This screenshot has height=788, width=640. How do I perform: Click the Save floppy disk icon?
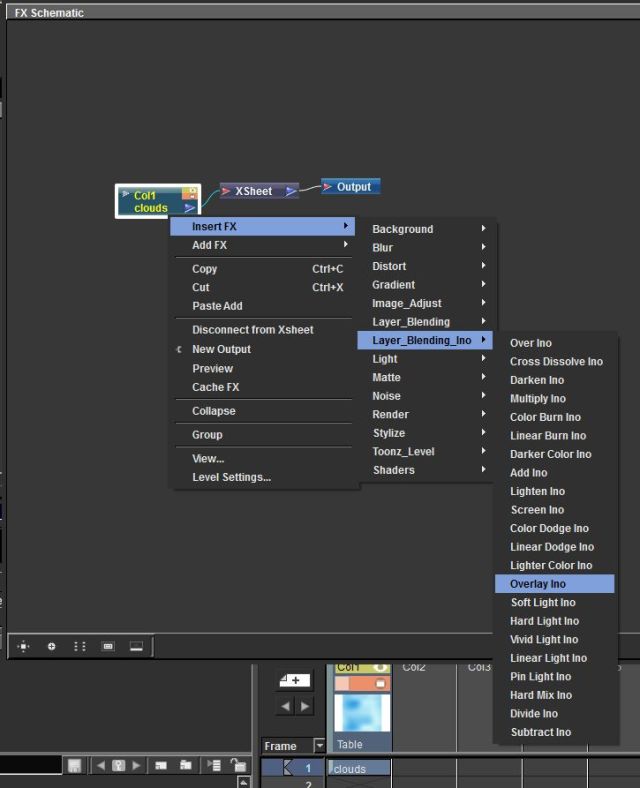click(x=74, y=766)
